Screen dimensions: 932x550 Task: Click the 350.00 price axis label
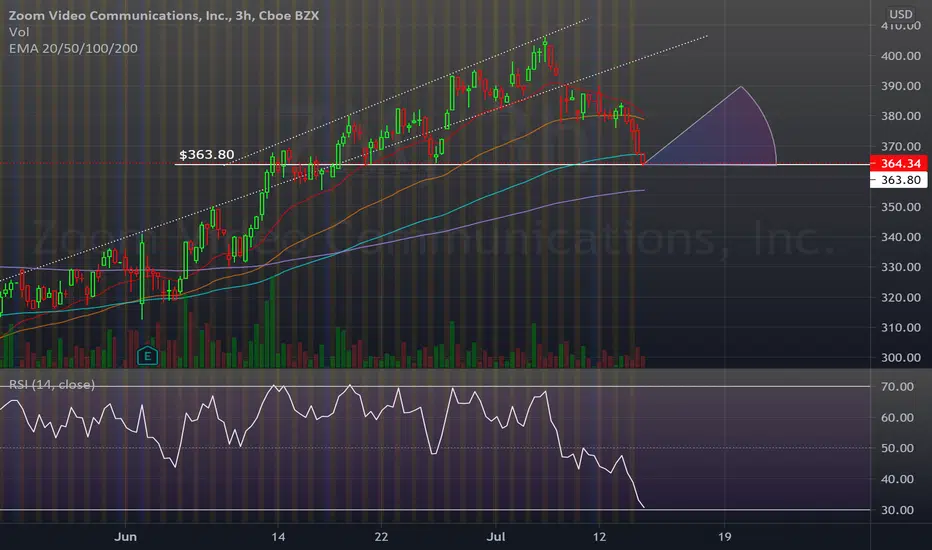point(900,207)
